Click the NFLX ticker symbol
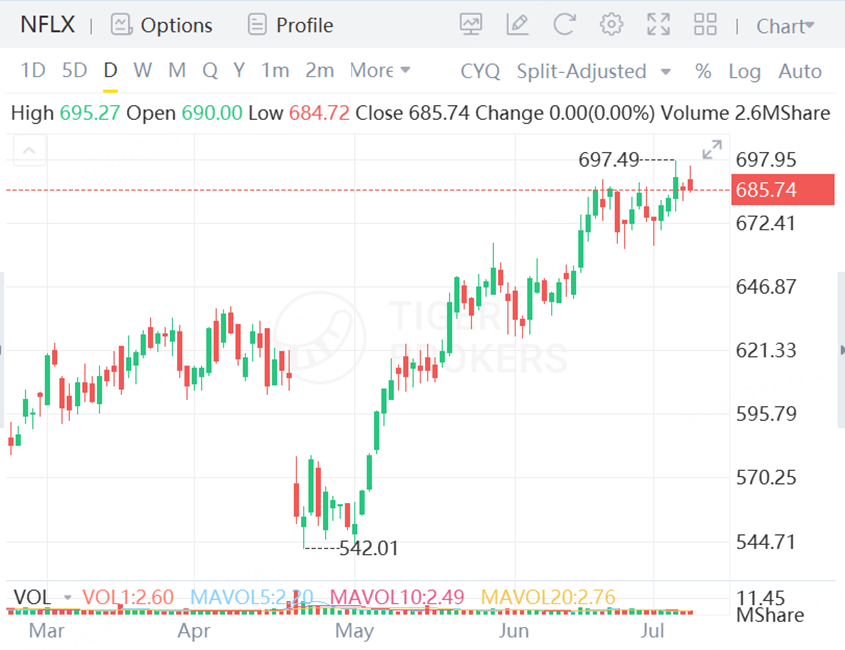 pos(47,25)
